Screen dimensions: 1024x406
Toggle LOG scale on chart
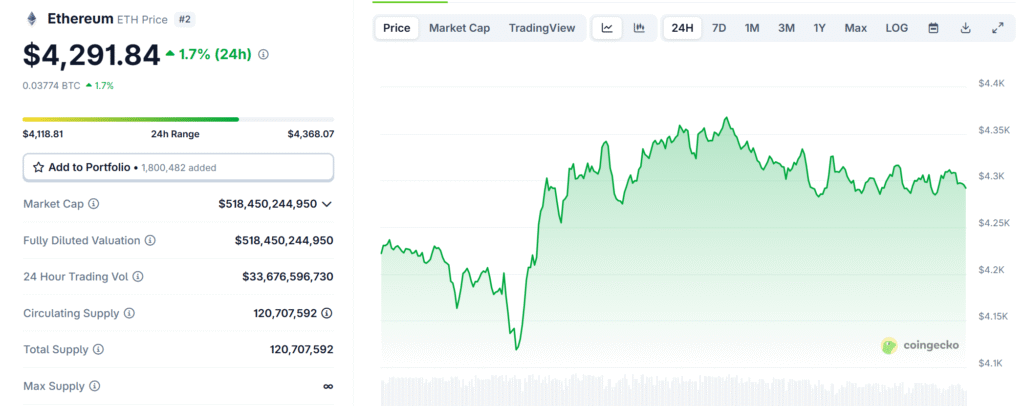pyautogui.click(x=897, y=28)
